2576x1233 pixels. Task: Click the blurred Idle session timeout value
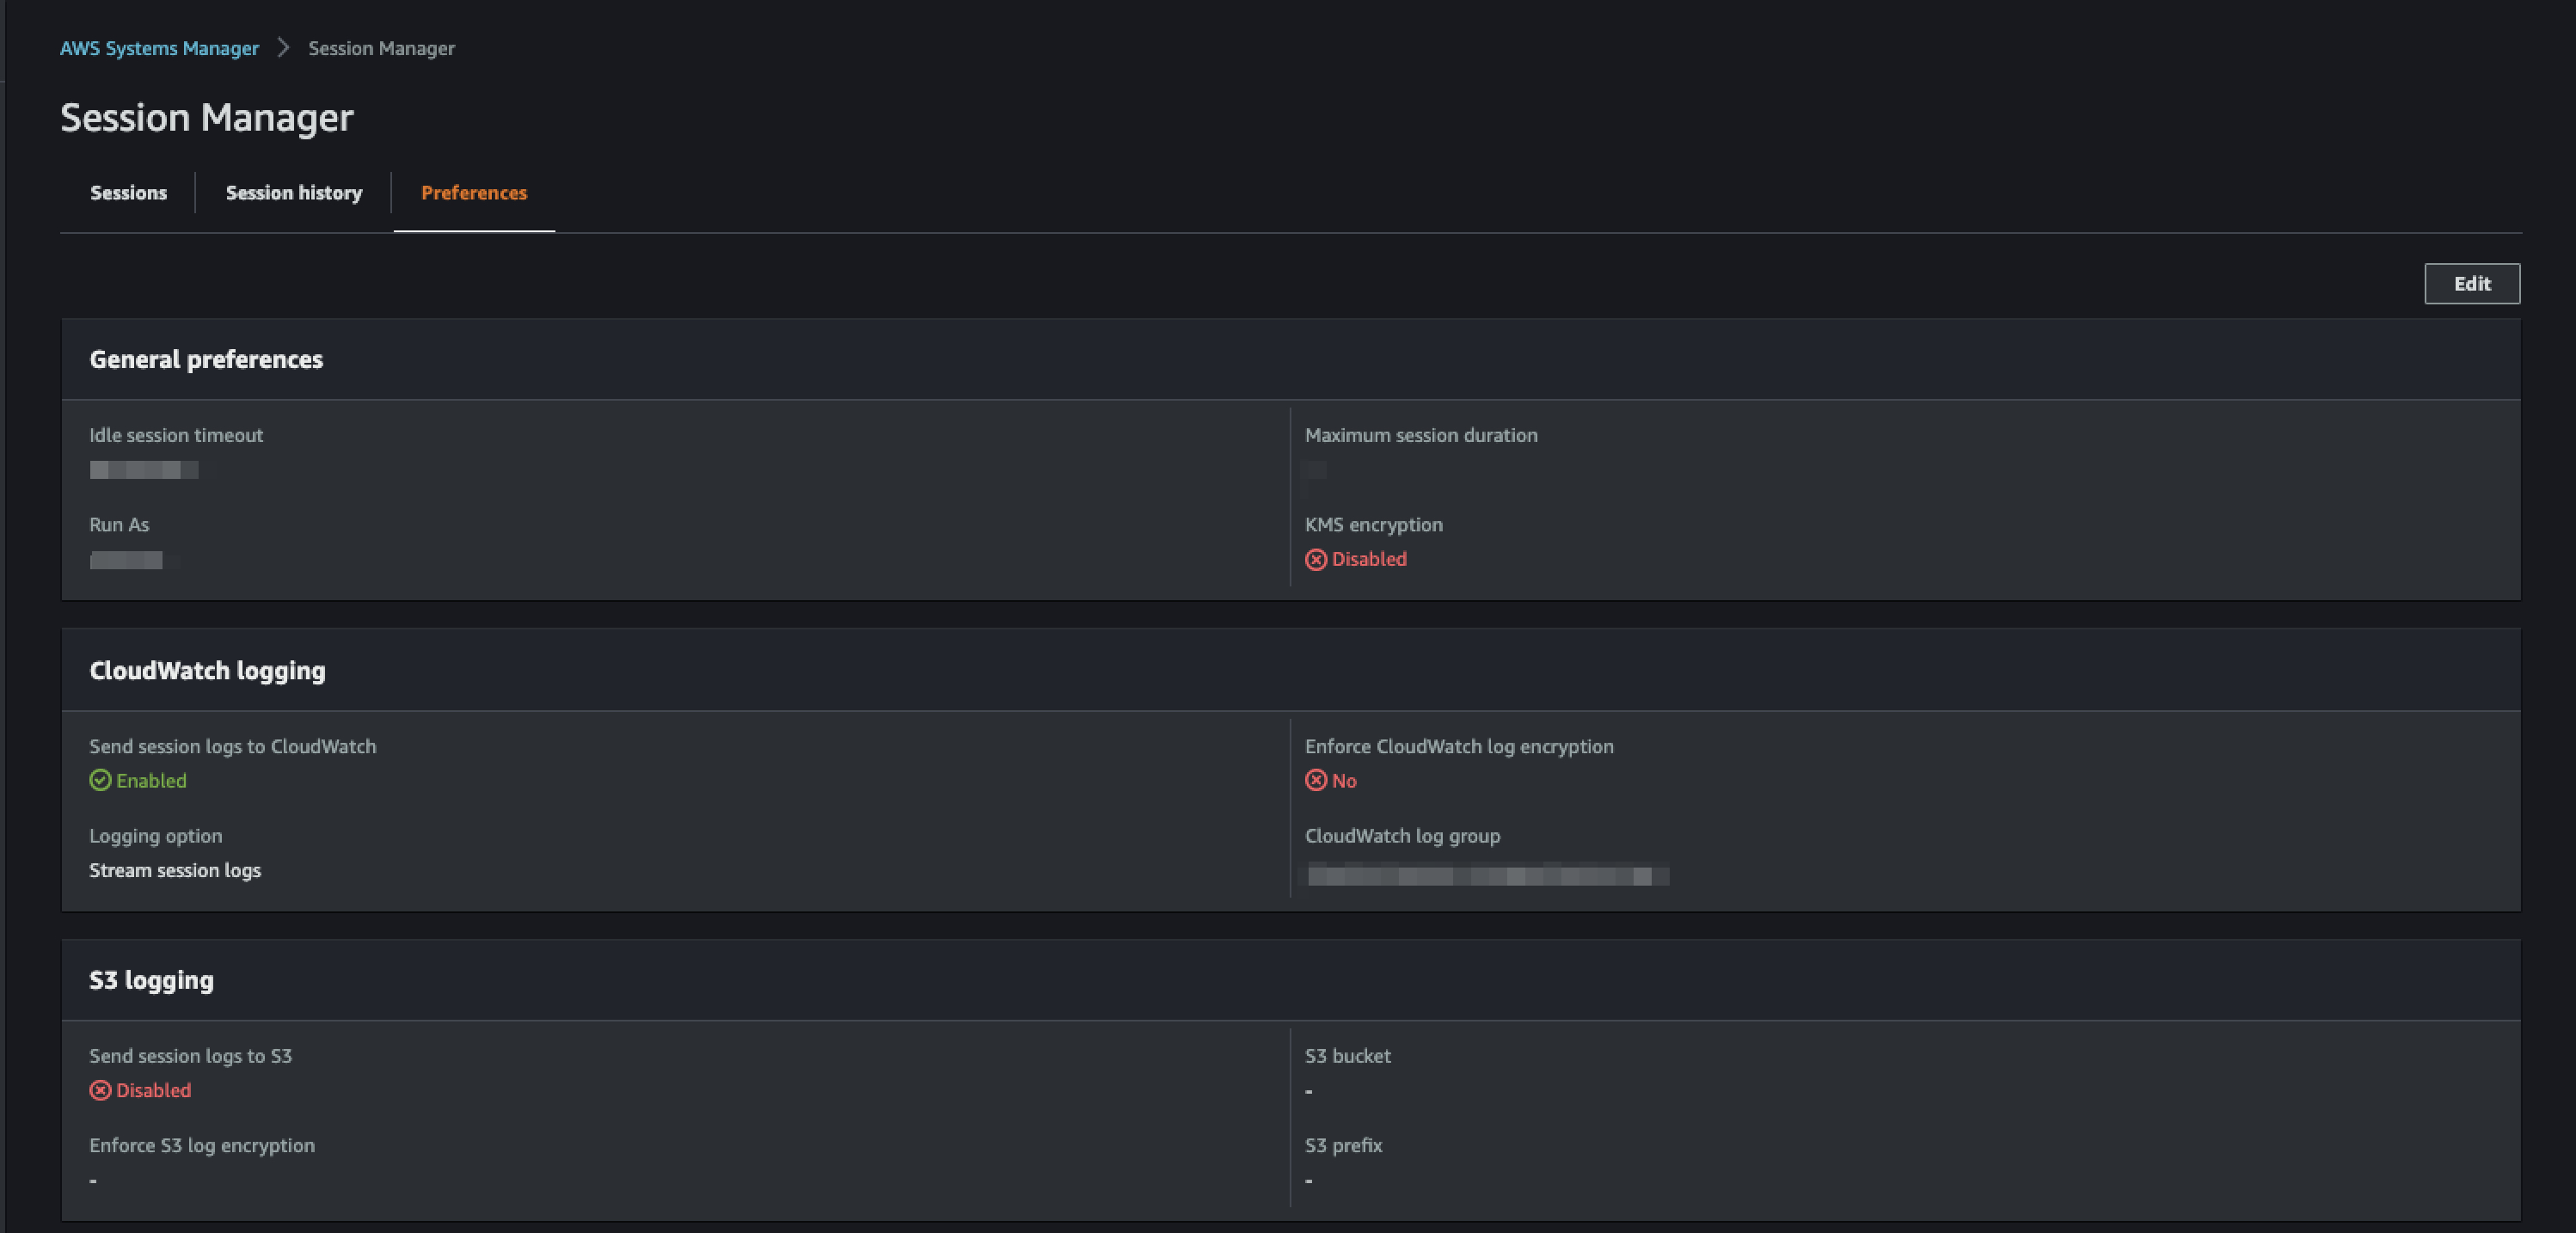pos(144,470)
